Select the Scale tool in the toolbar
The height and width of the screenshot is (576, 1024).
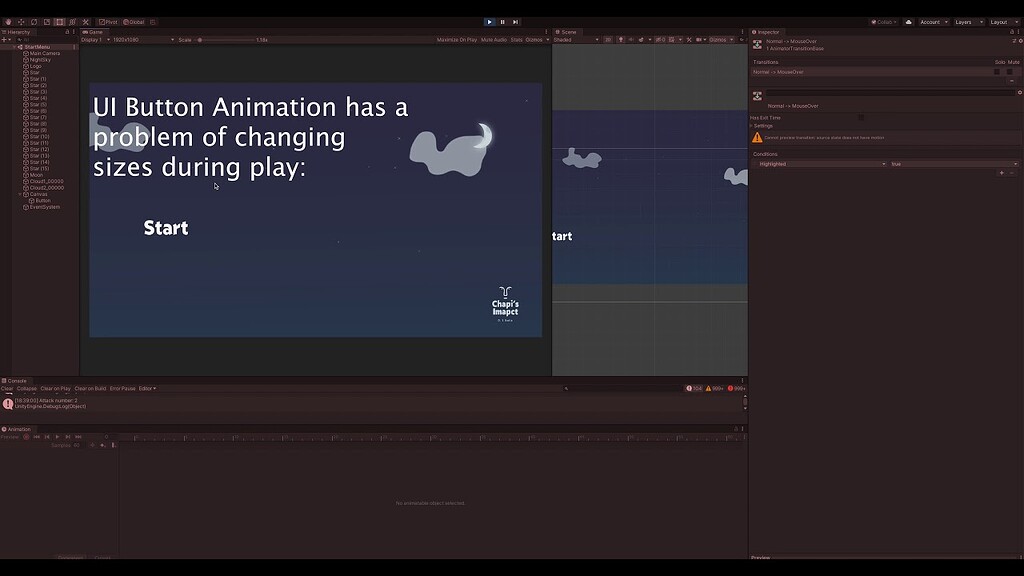coord(47,21)
